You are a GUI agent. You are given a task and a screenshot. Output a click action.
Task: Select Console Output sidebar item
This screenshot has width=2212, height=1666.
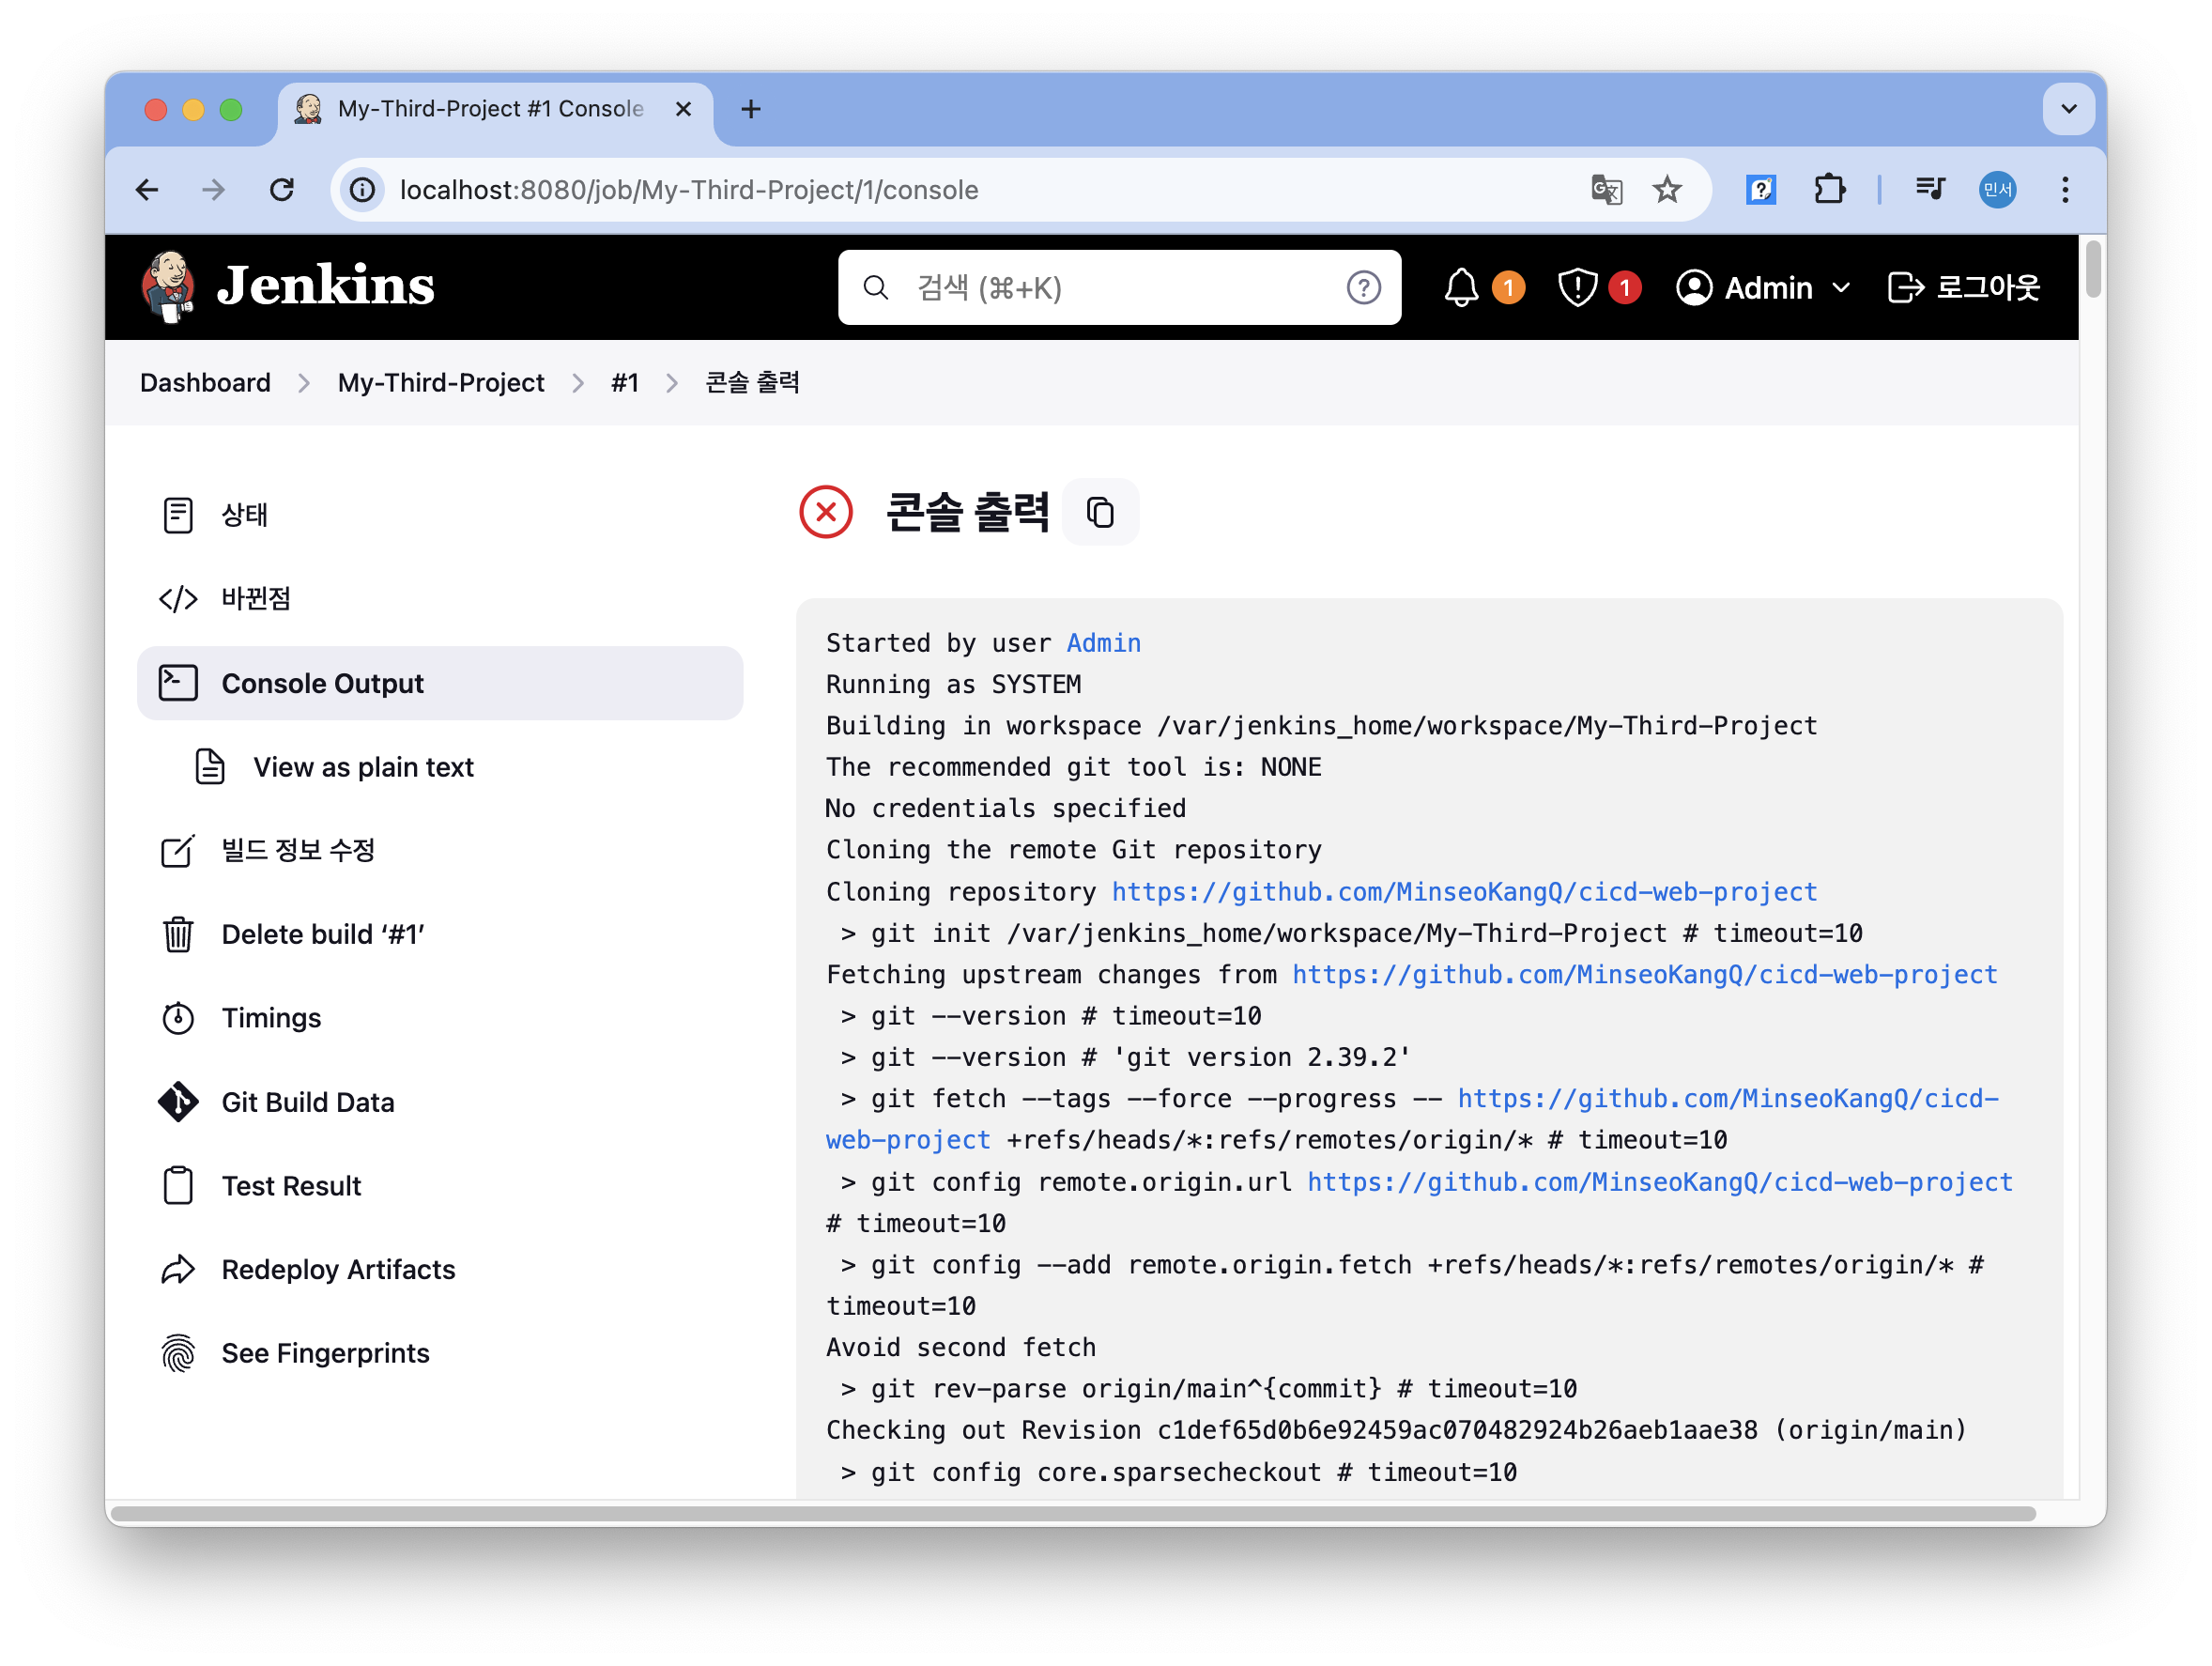[x=322, y=684]
